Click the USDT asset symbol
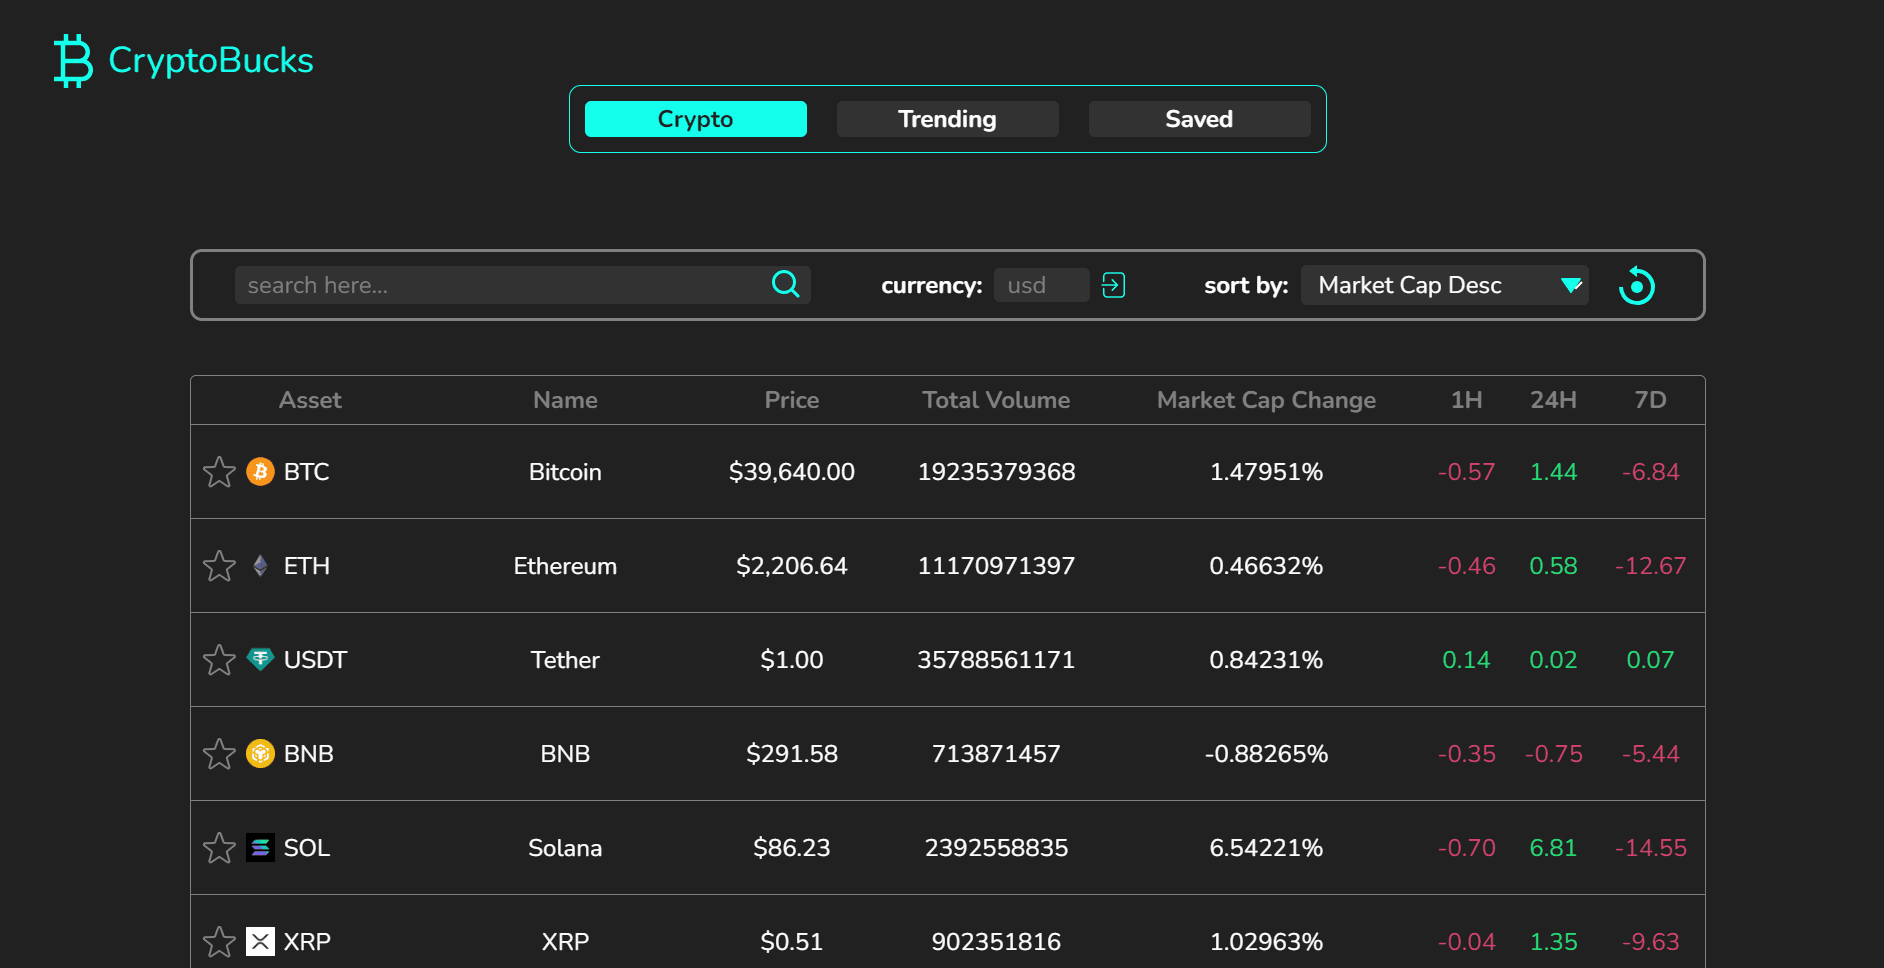Image resolution: width=1884 pixels, height=968 pixels. tap(315, 660)
